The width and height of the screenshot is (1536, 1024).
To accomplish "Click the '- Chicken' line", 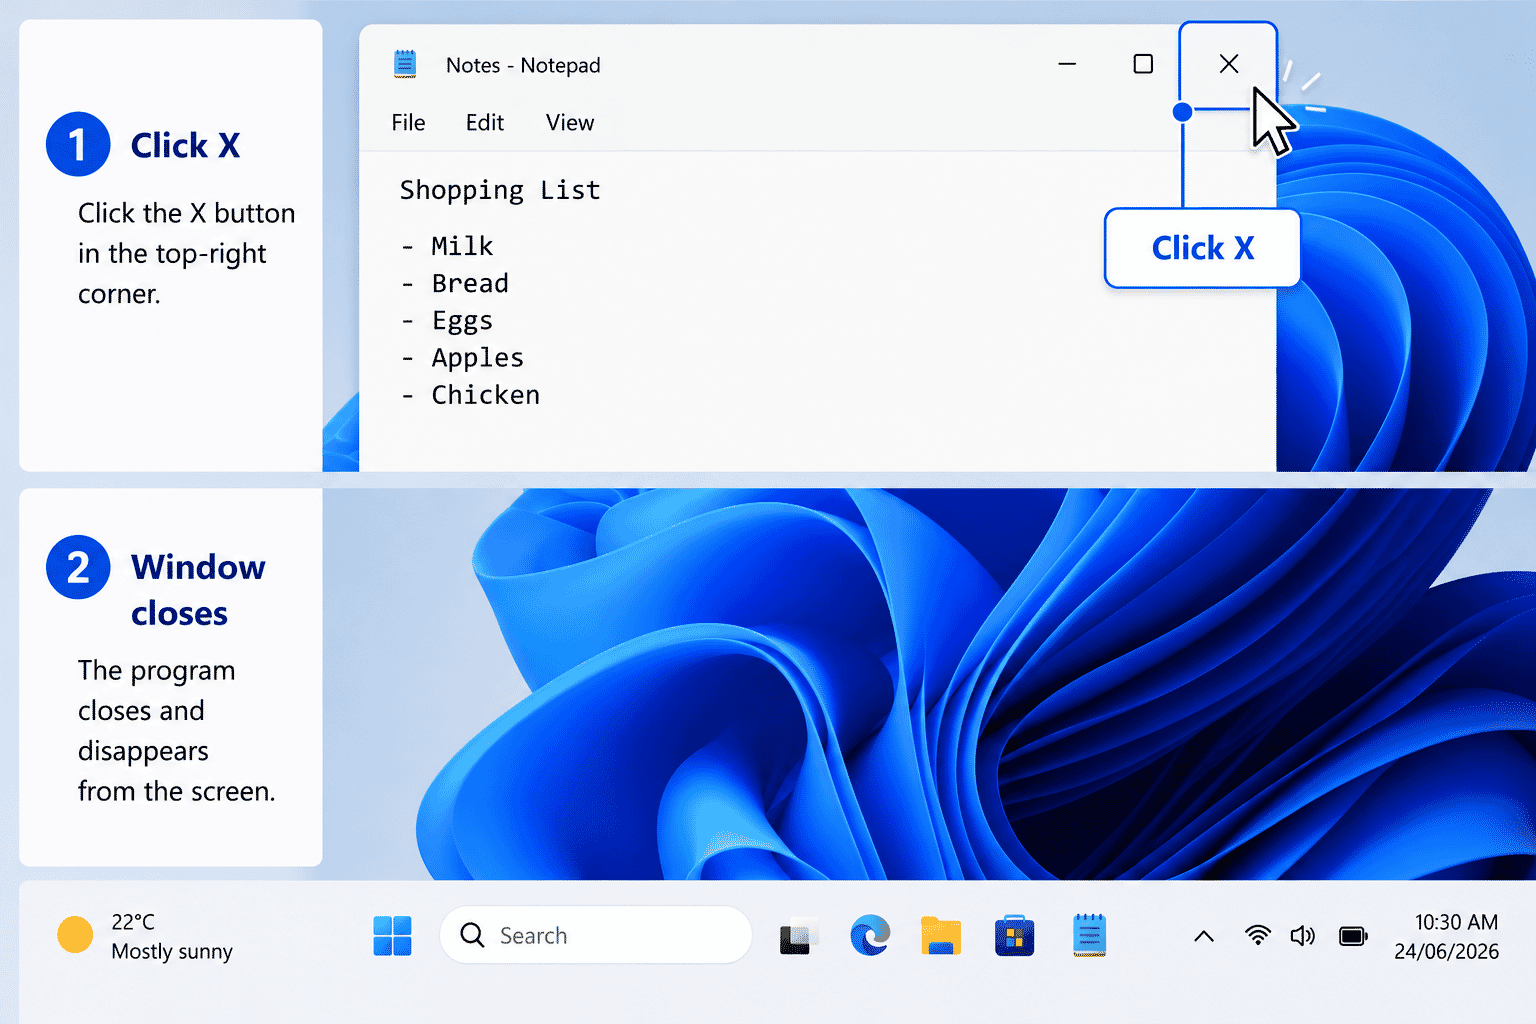I will 470,395.
